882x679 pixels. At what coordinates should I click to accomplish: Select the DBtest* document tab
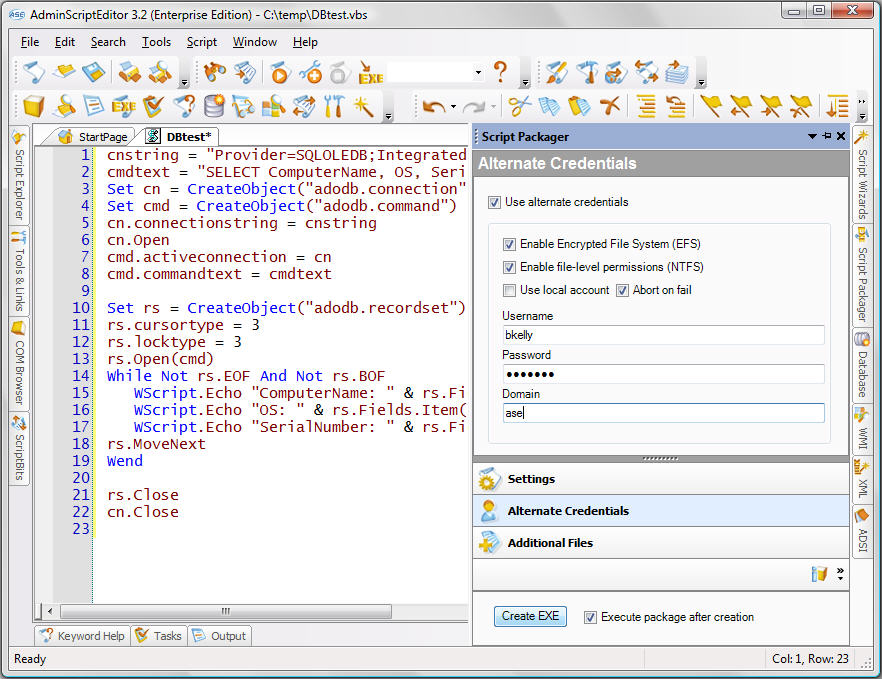tap(179, 137)
